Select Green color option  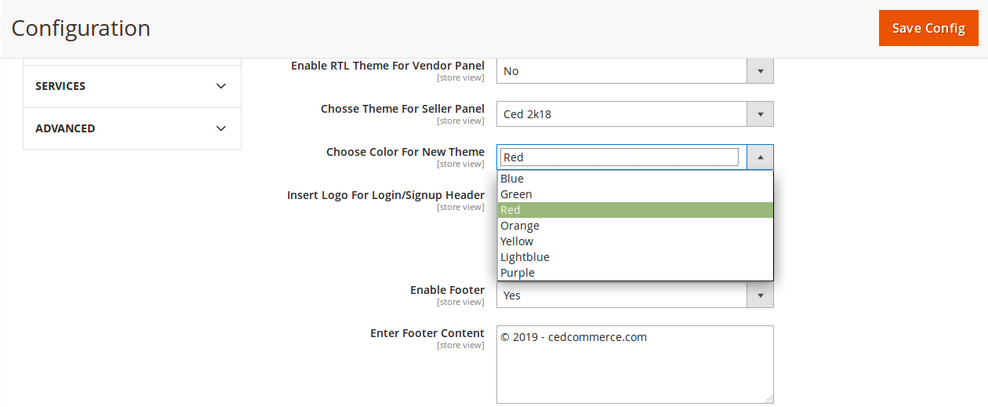516,194
